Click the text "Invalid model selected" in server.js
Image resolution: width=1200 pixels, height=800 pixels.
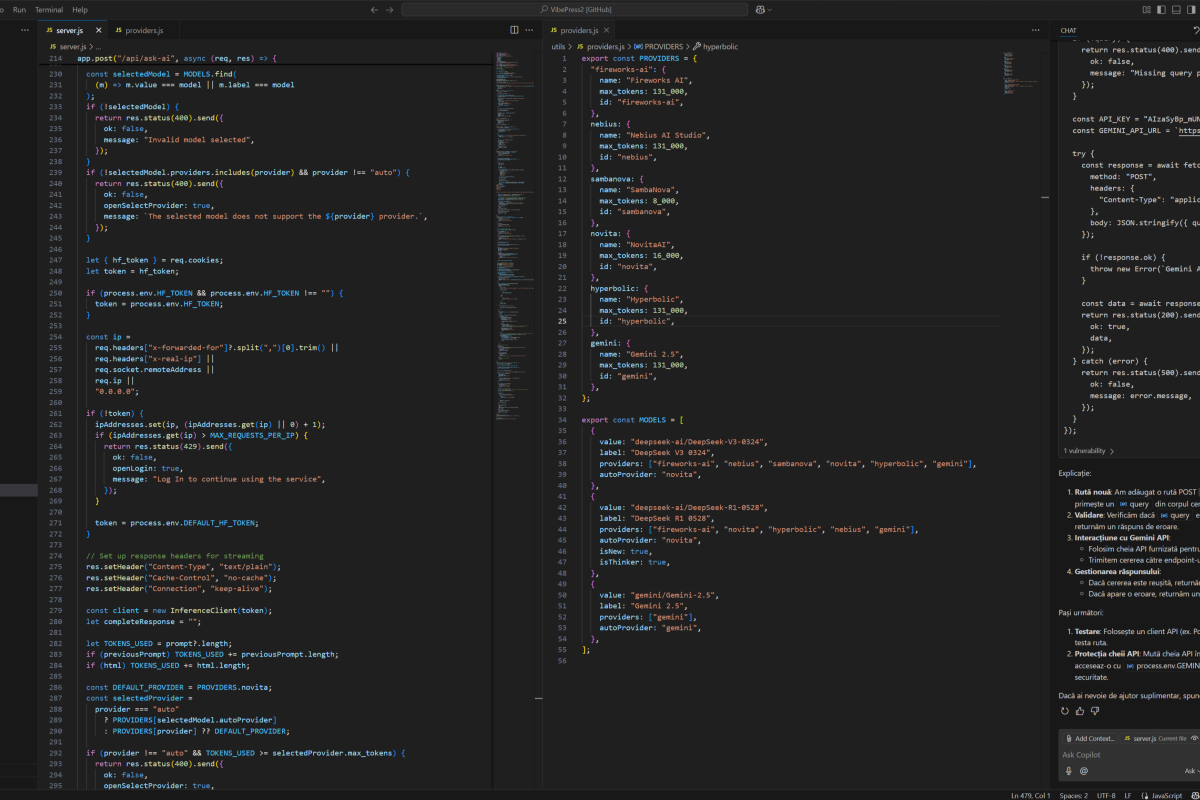(x=198, y=139)
